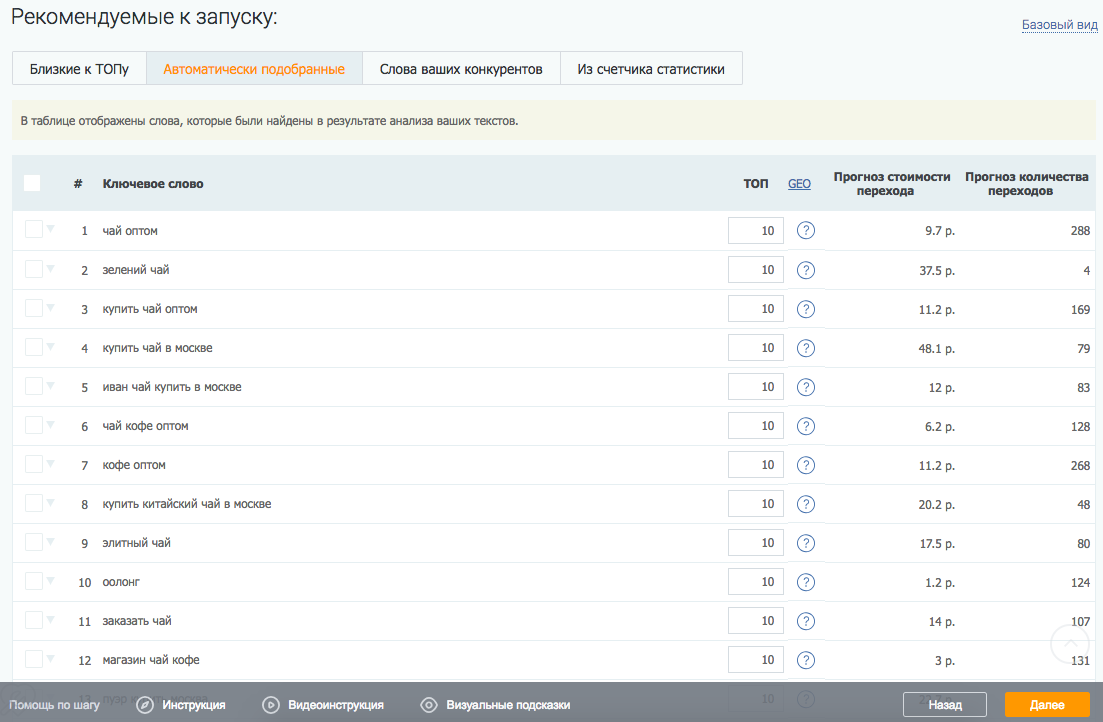Click the scroll-to-top round arrow icon

click(1070, 644)
